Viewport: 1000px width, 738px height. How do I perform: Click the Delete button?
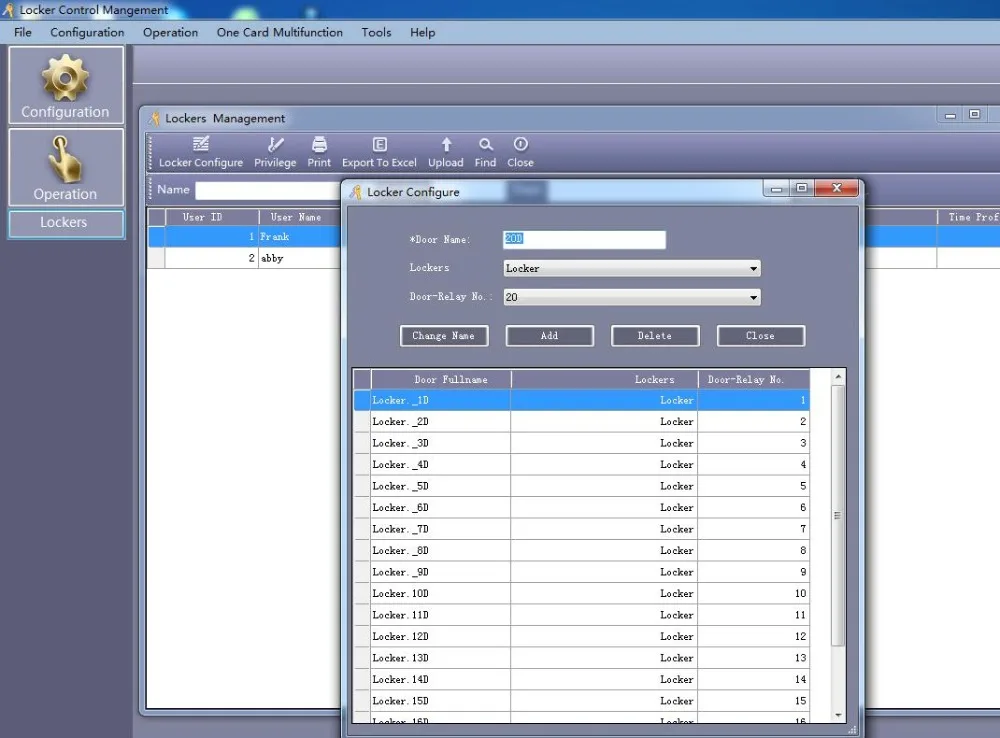pyautogui.click(x=655, y=336)
